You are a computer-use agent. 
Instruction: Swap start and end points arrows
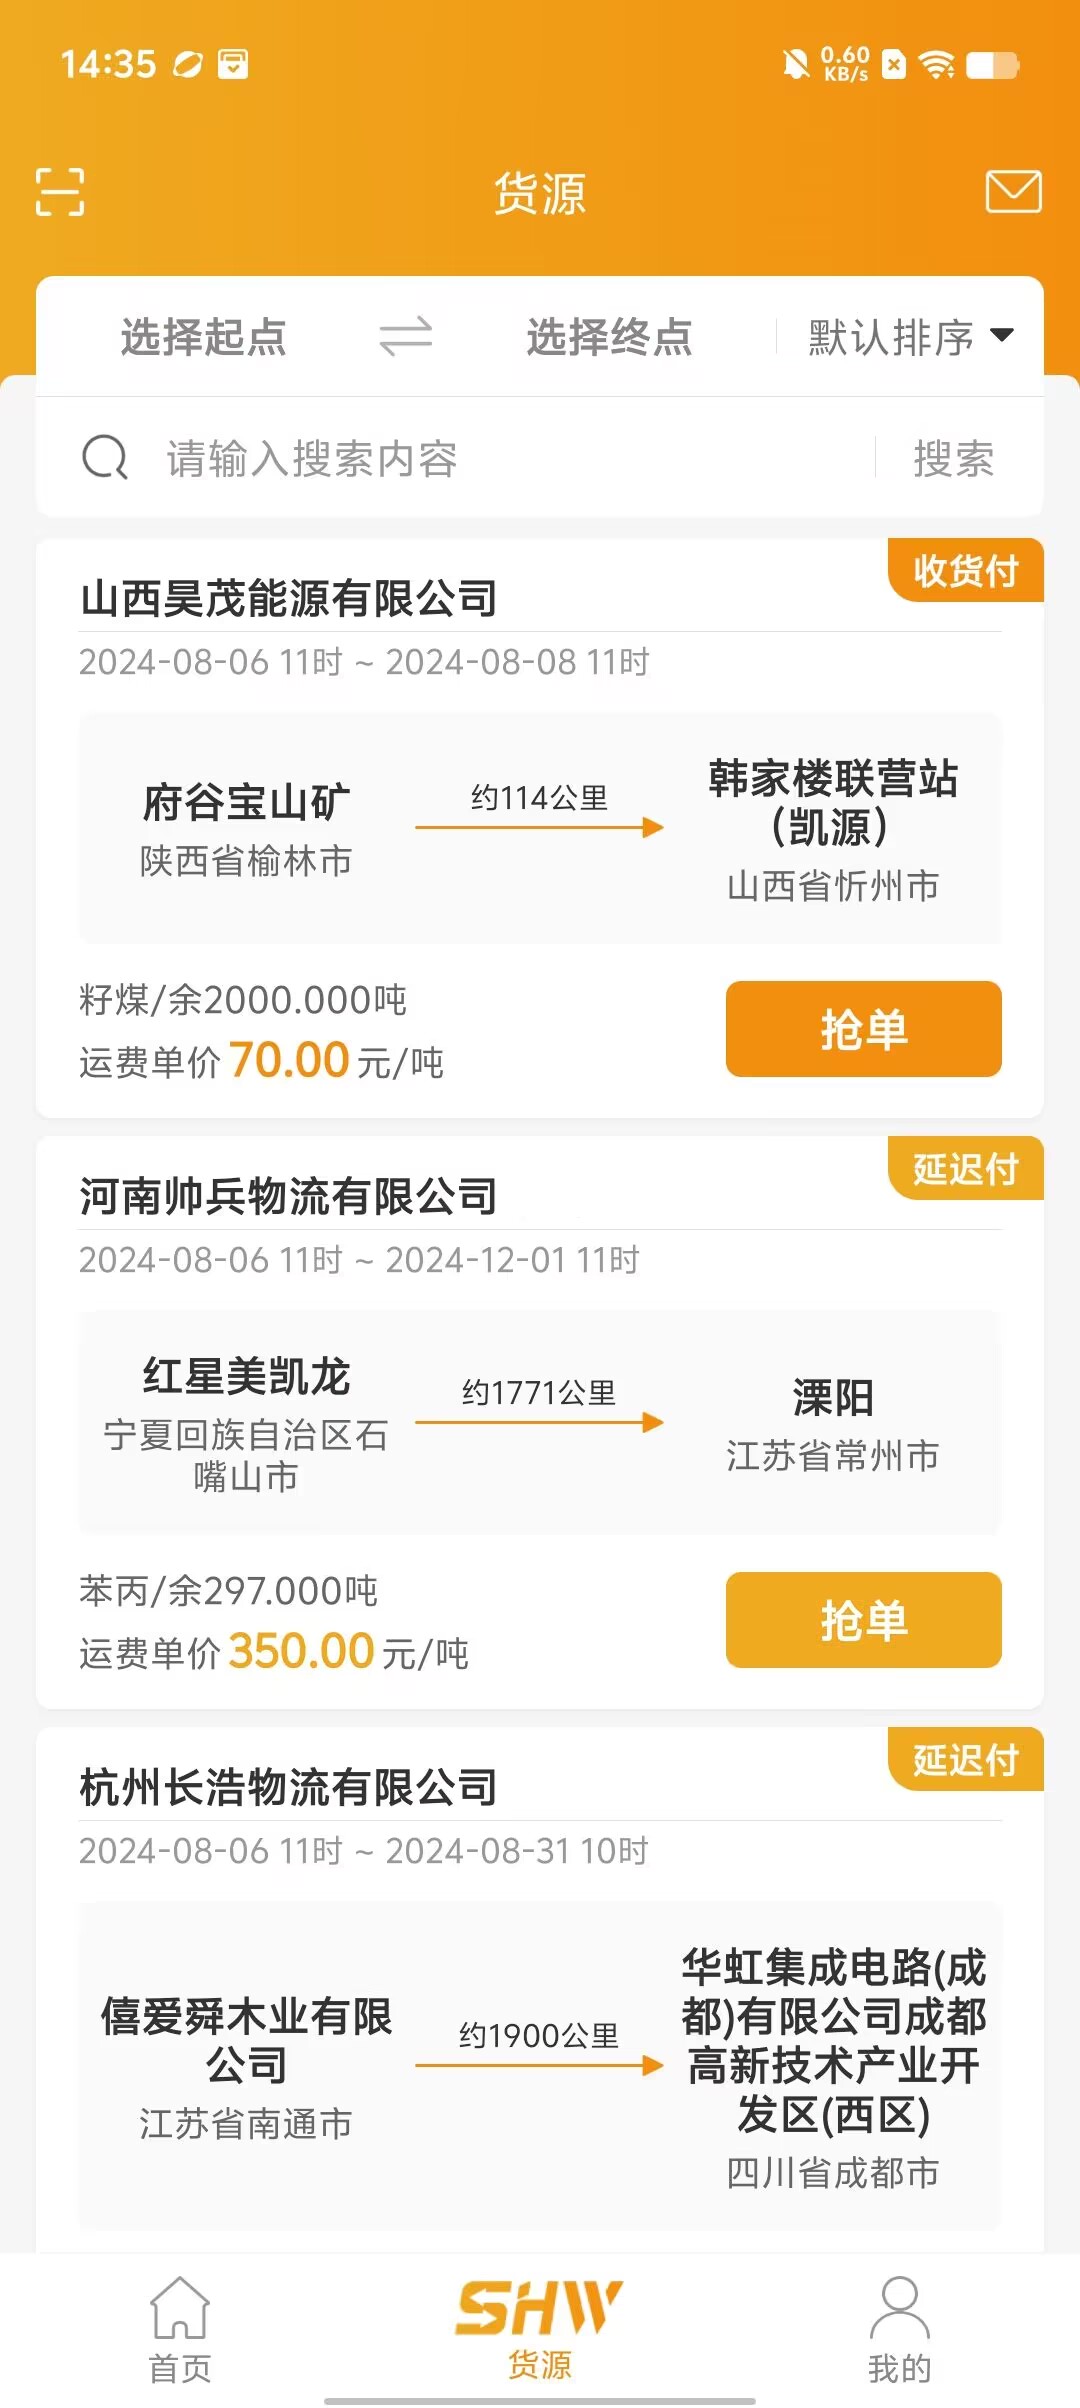coord(405,336)
